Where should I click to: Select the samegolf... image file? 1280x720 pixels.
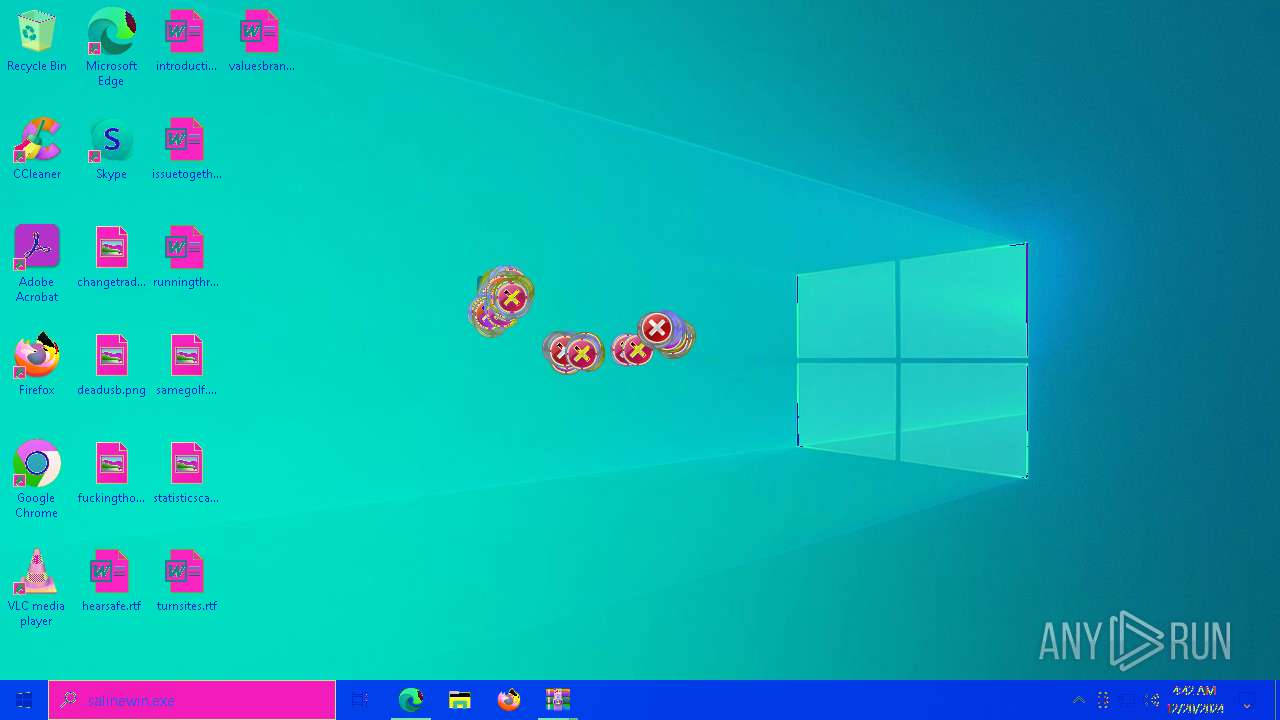point(186,366)
